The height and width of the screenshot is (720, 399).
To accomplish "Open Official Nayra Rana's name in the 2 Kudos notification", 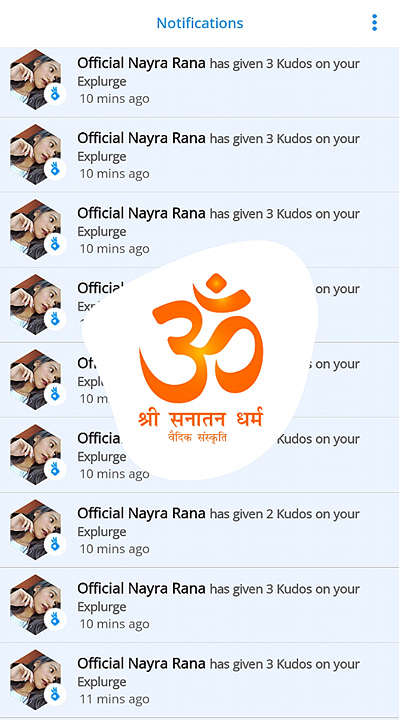I will [x=141, y=513].
